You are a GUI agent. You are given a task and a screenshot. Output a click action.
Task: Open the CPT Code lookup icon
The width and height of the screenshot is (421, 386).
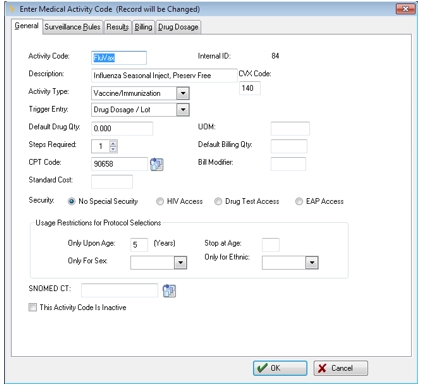point(157,164)
